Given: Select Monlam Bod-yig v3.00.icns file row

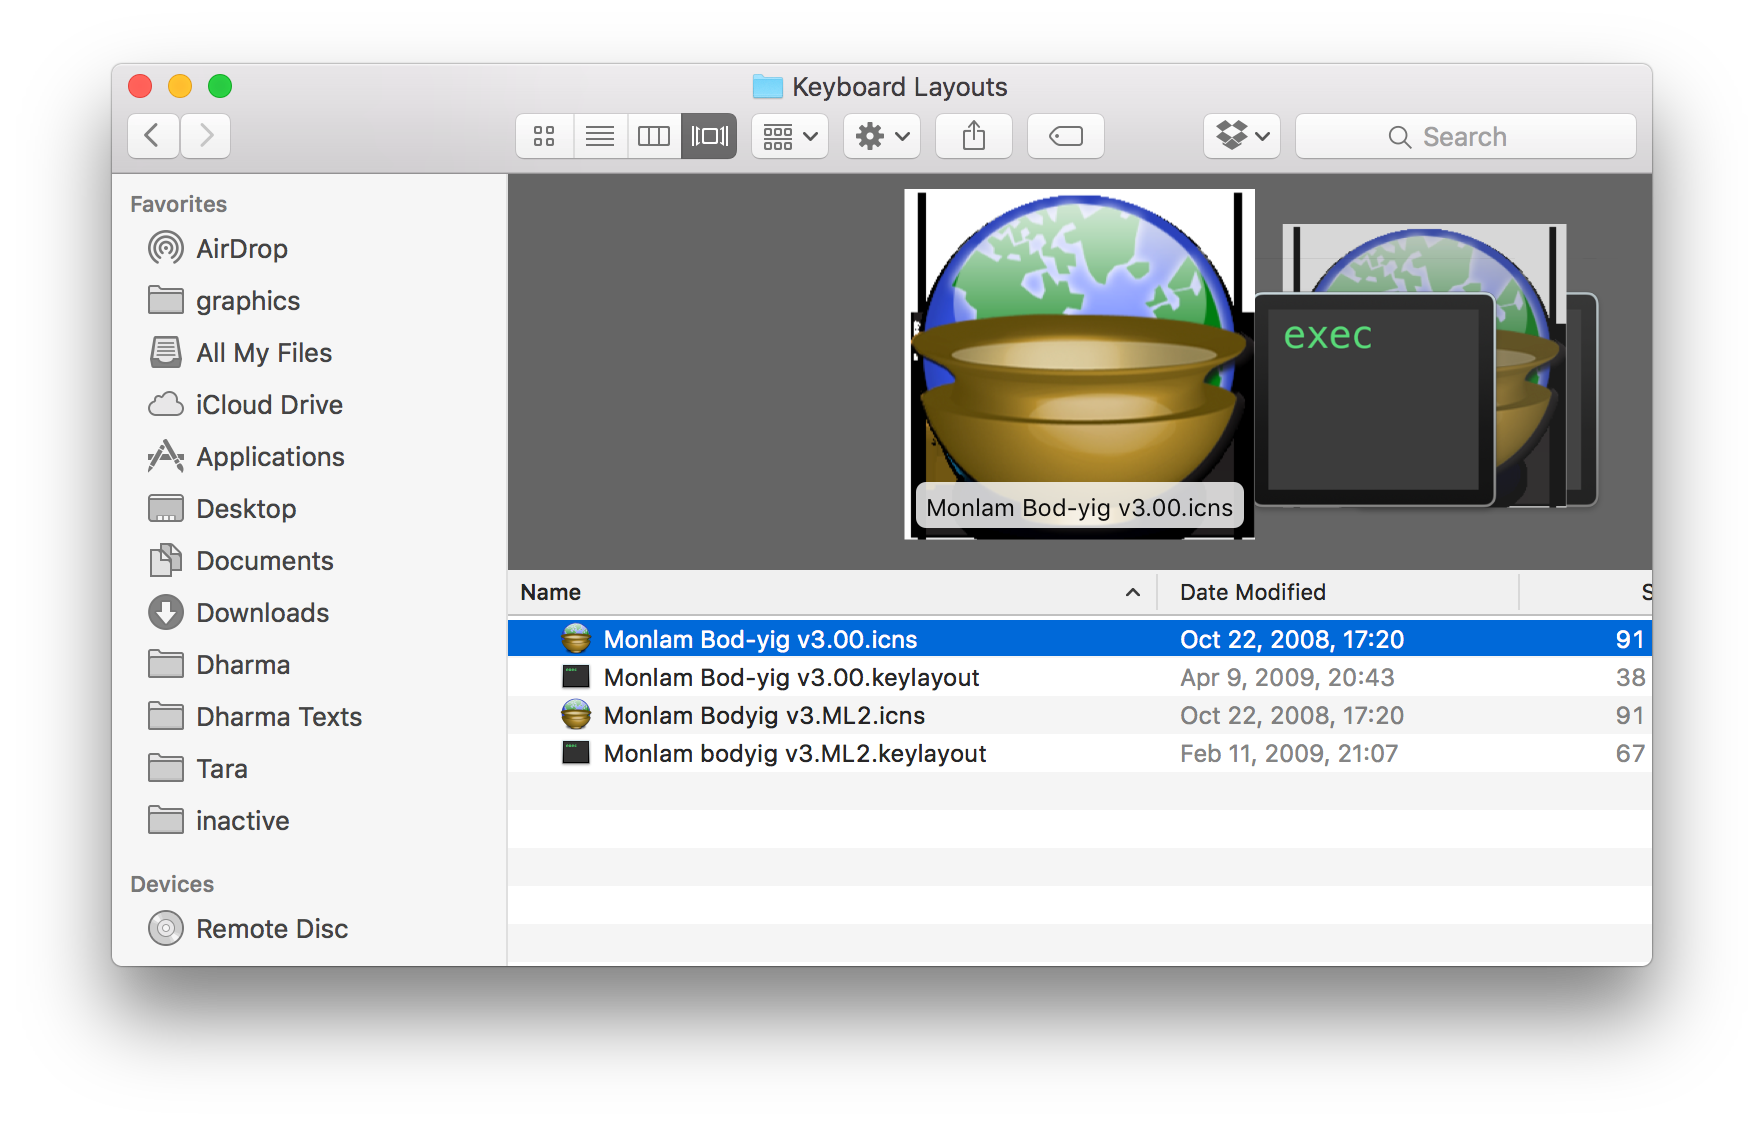Looking at the screenshot, I should (1080, 639).
